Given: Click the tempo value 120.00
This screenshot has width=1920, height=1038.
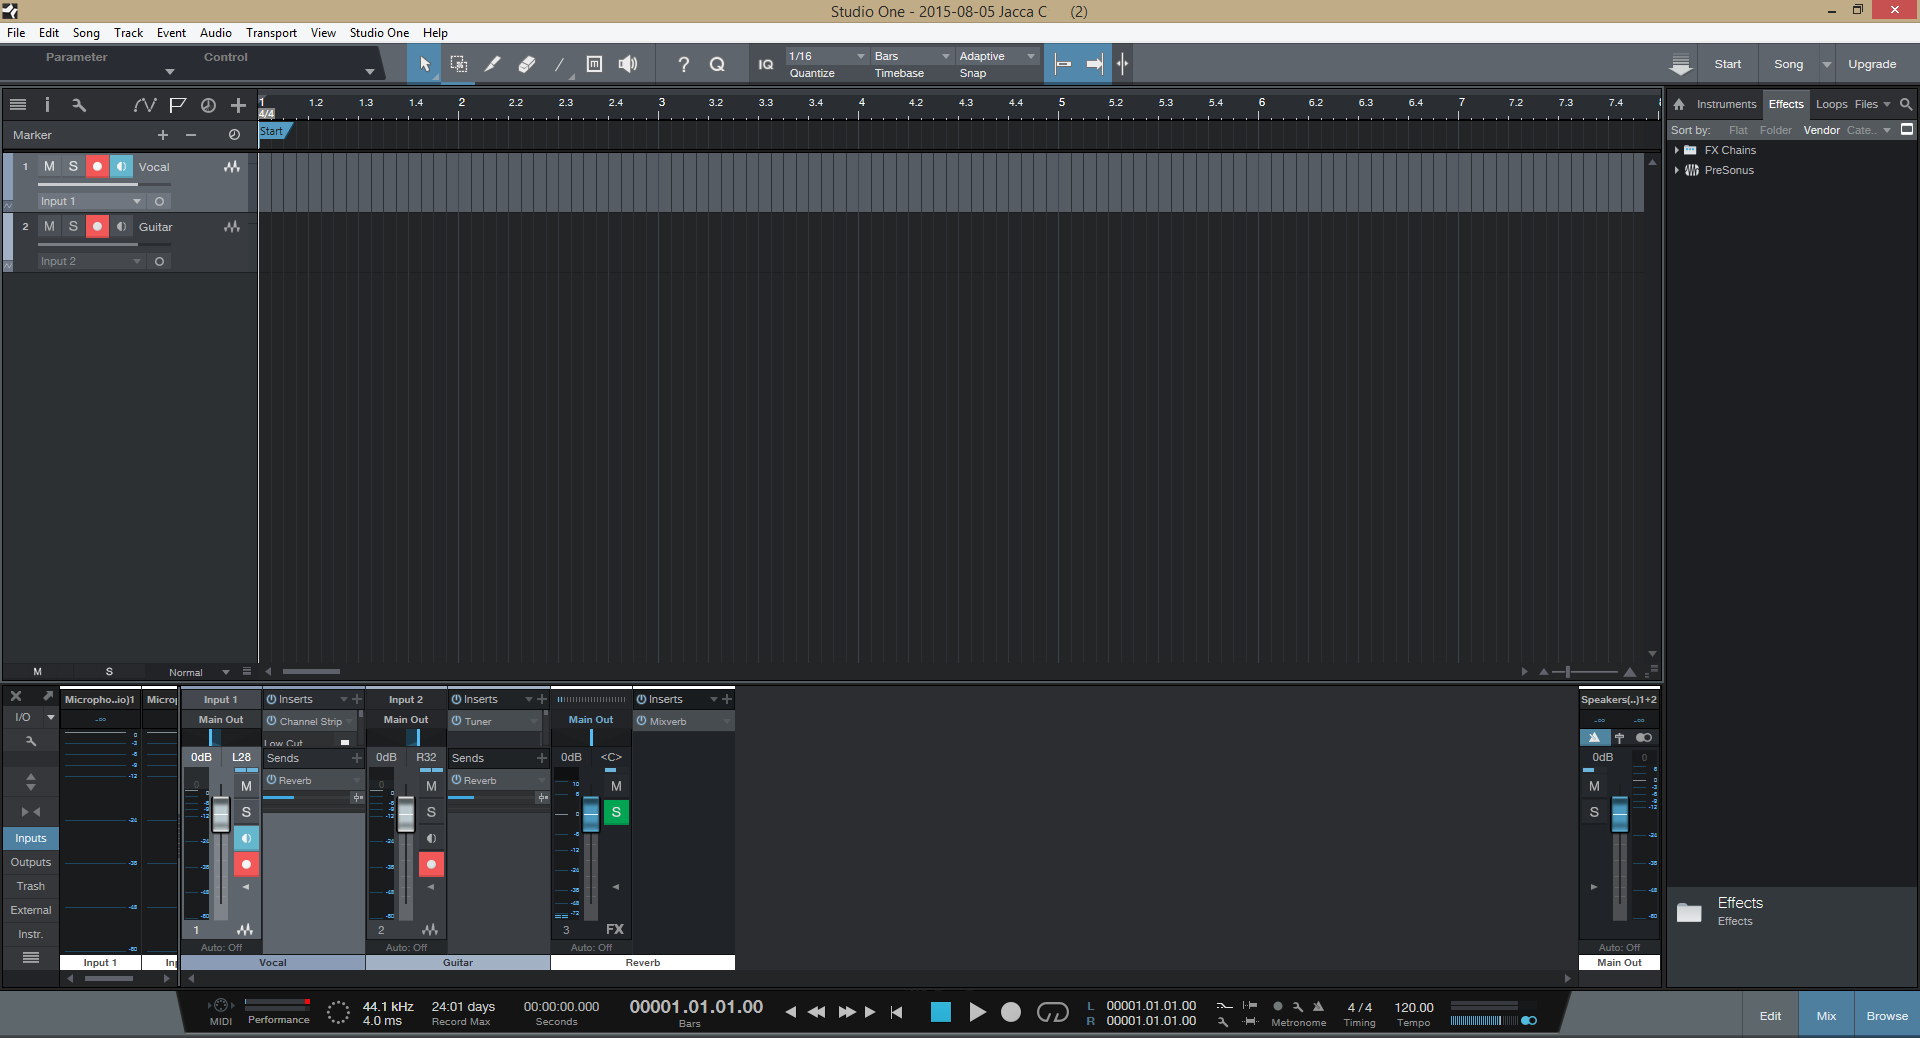Looking at the screenshot, I should [x=1414, y=1007].
